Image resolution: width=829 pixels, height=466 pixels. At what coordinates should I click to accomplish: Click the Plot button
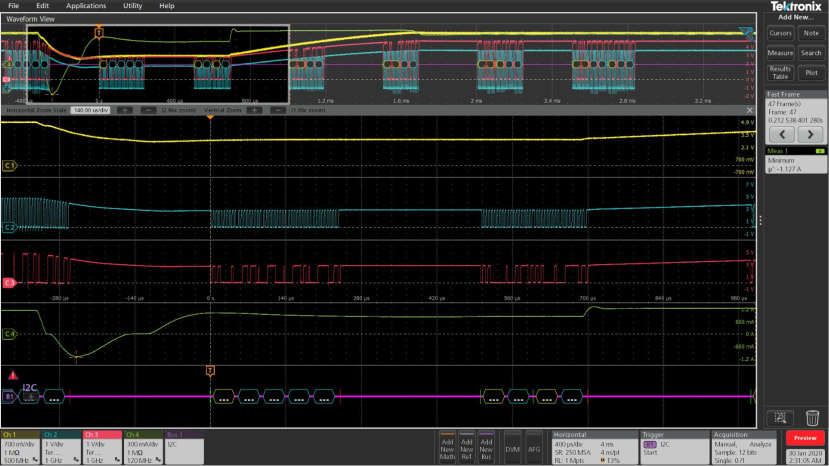(811, 72)
